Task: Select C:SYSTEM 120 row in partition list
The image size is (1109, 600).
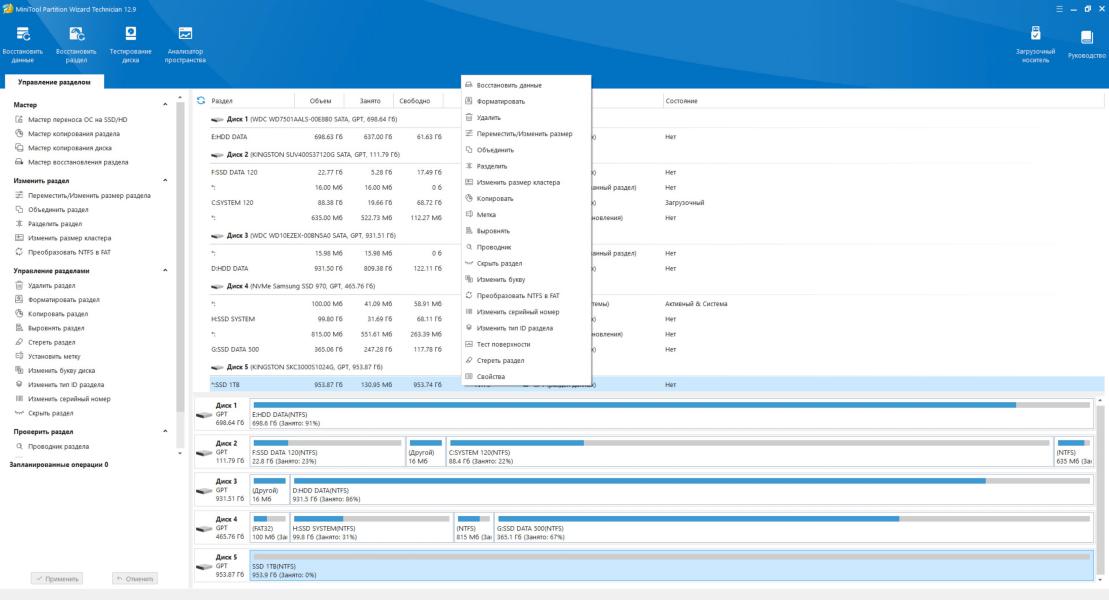Action: pos(656,202)
